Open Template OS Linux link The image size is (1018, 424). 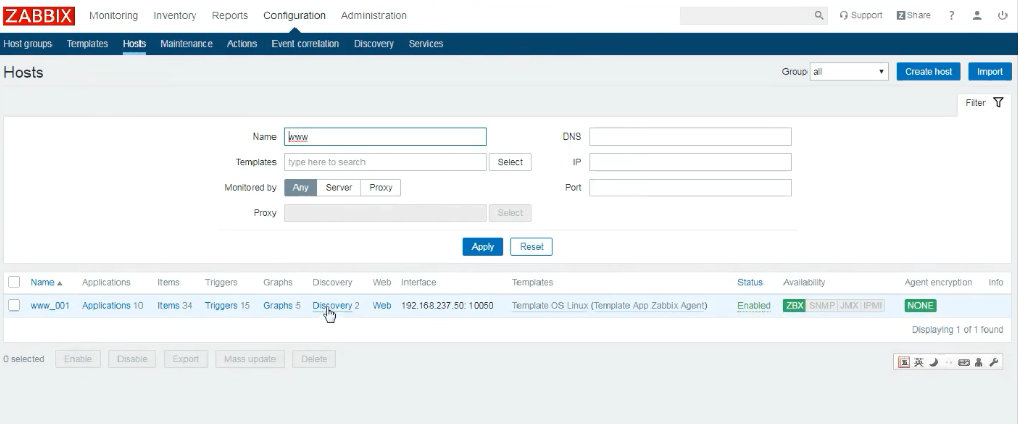coord(550,306)
